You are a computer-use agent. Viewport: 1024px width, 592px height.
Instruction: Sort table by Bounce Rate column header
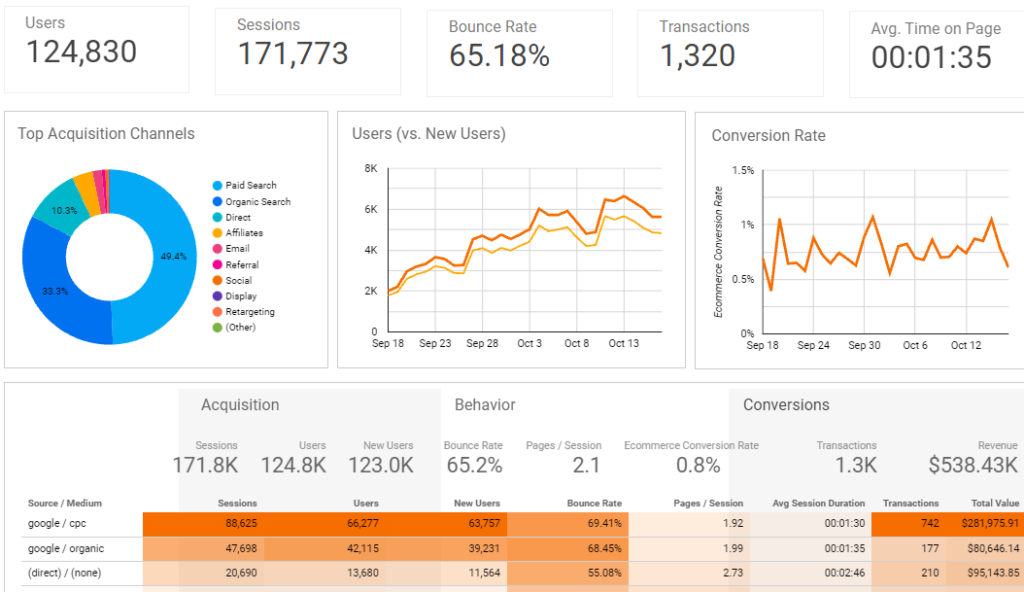(x=594, y=503)
